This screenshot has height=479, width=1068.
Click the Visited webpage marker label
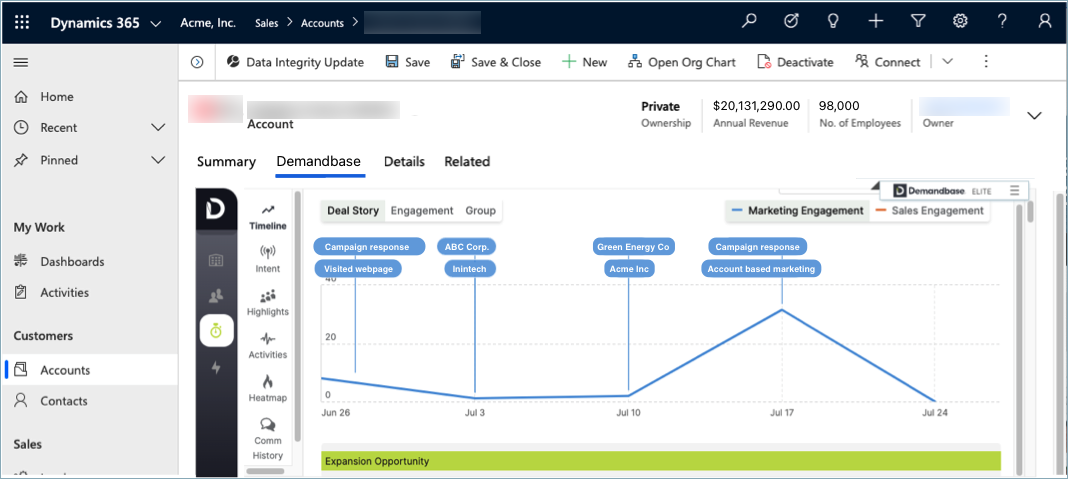pyautogui.click(x=358, y=268)
